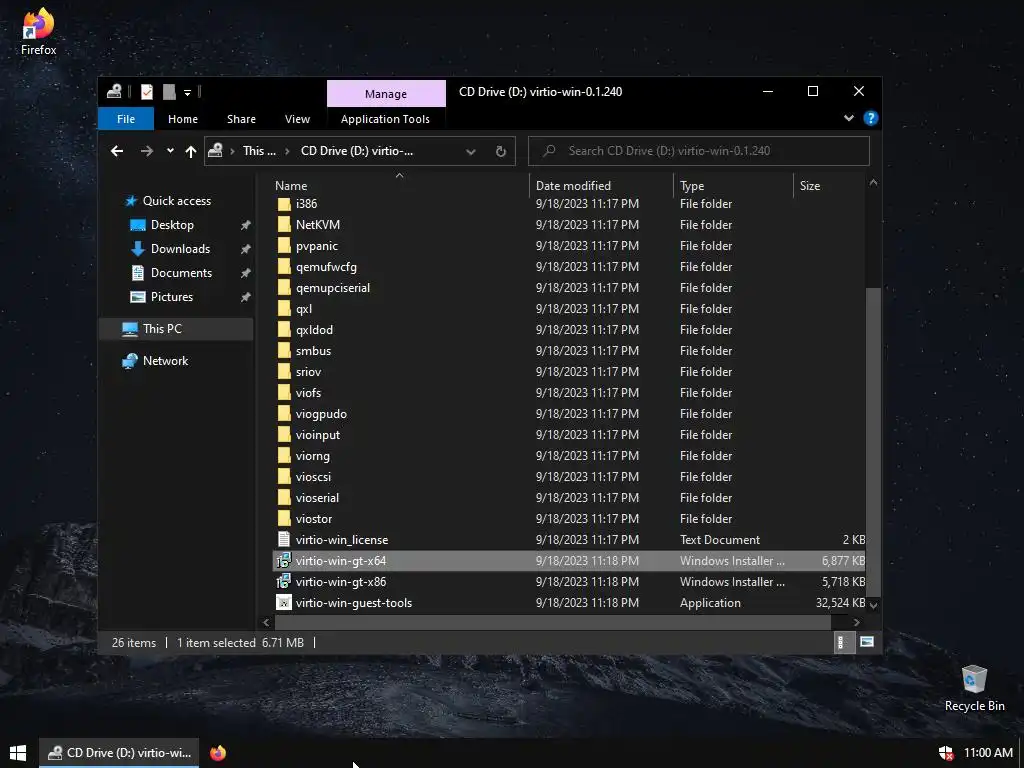
Task: Open Pictures in the navigation pane
Action: click(172, 296)
